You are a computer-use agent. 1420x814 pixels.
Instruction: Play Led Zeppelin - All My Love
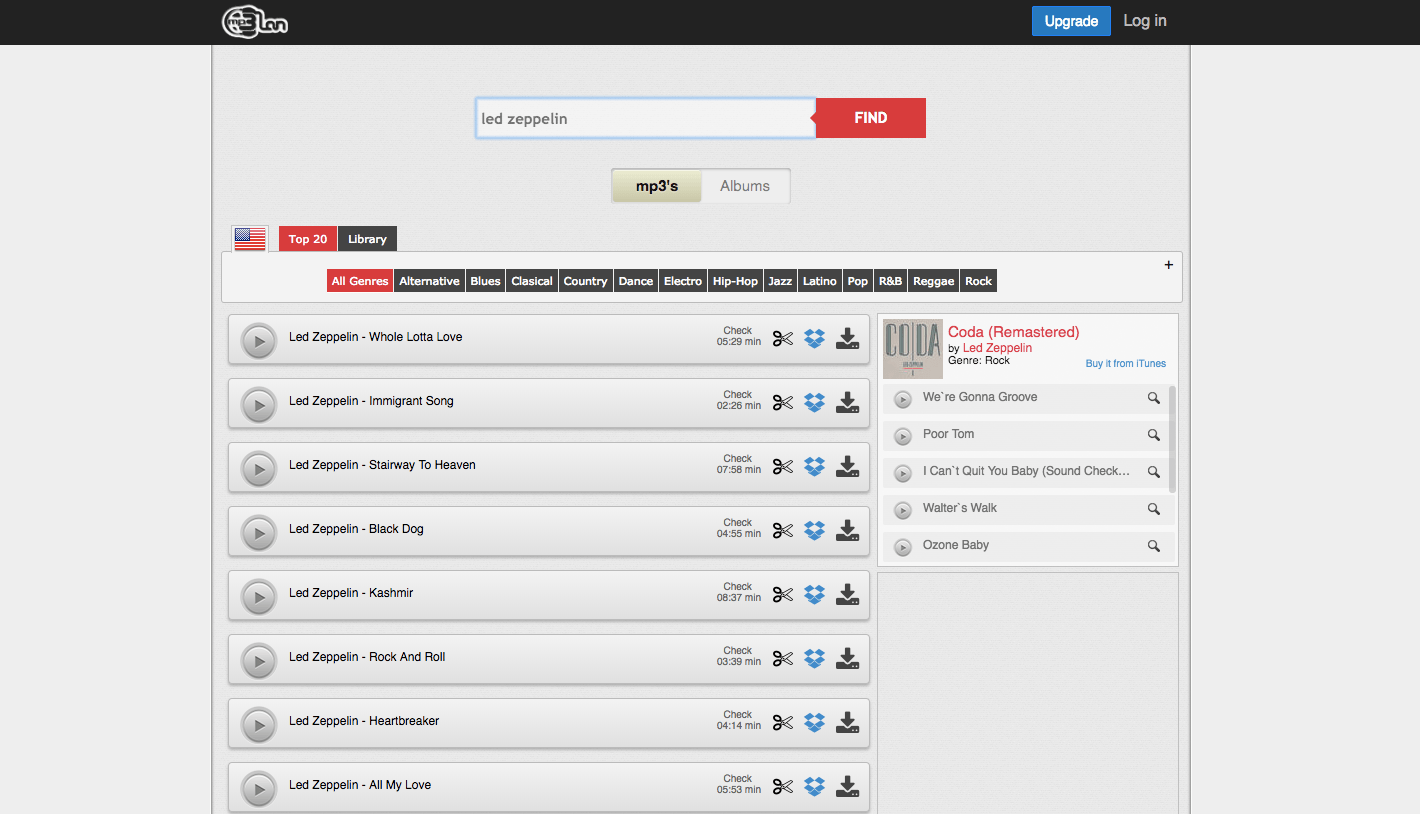[x=259, y=789]
